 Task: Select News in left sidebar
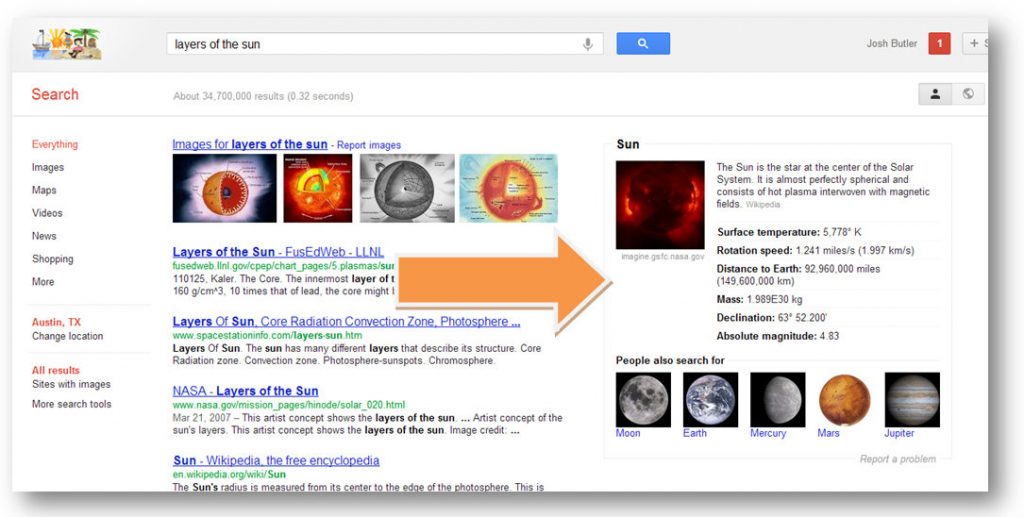tap(44, 236)
